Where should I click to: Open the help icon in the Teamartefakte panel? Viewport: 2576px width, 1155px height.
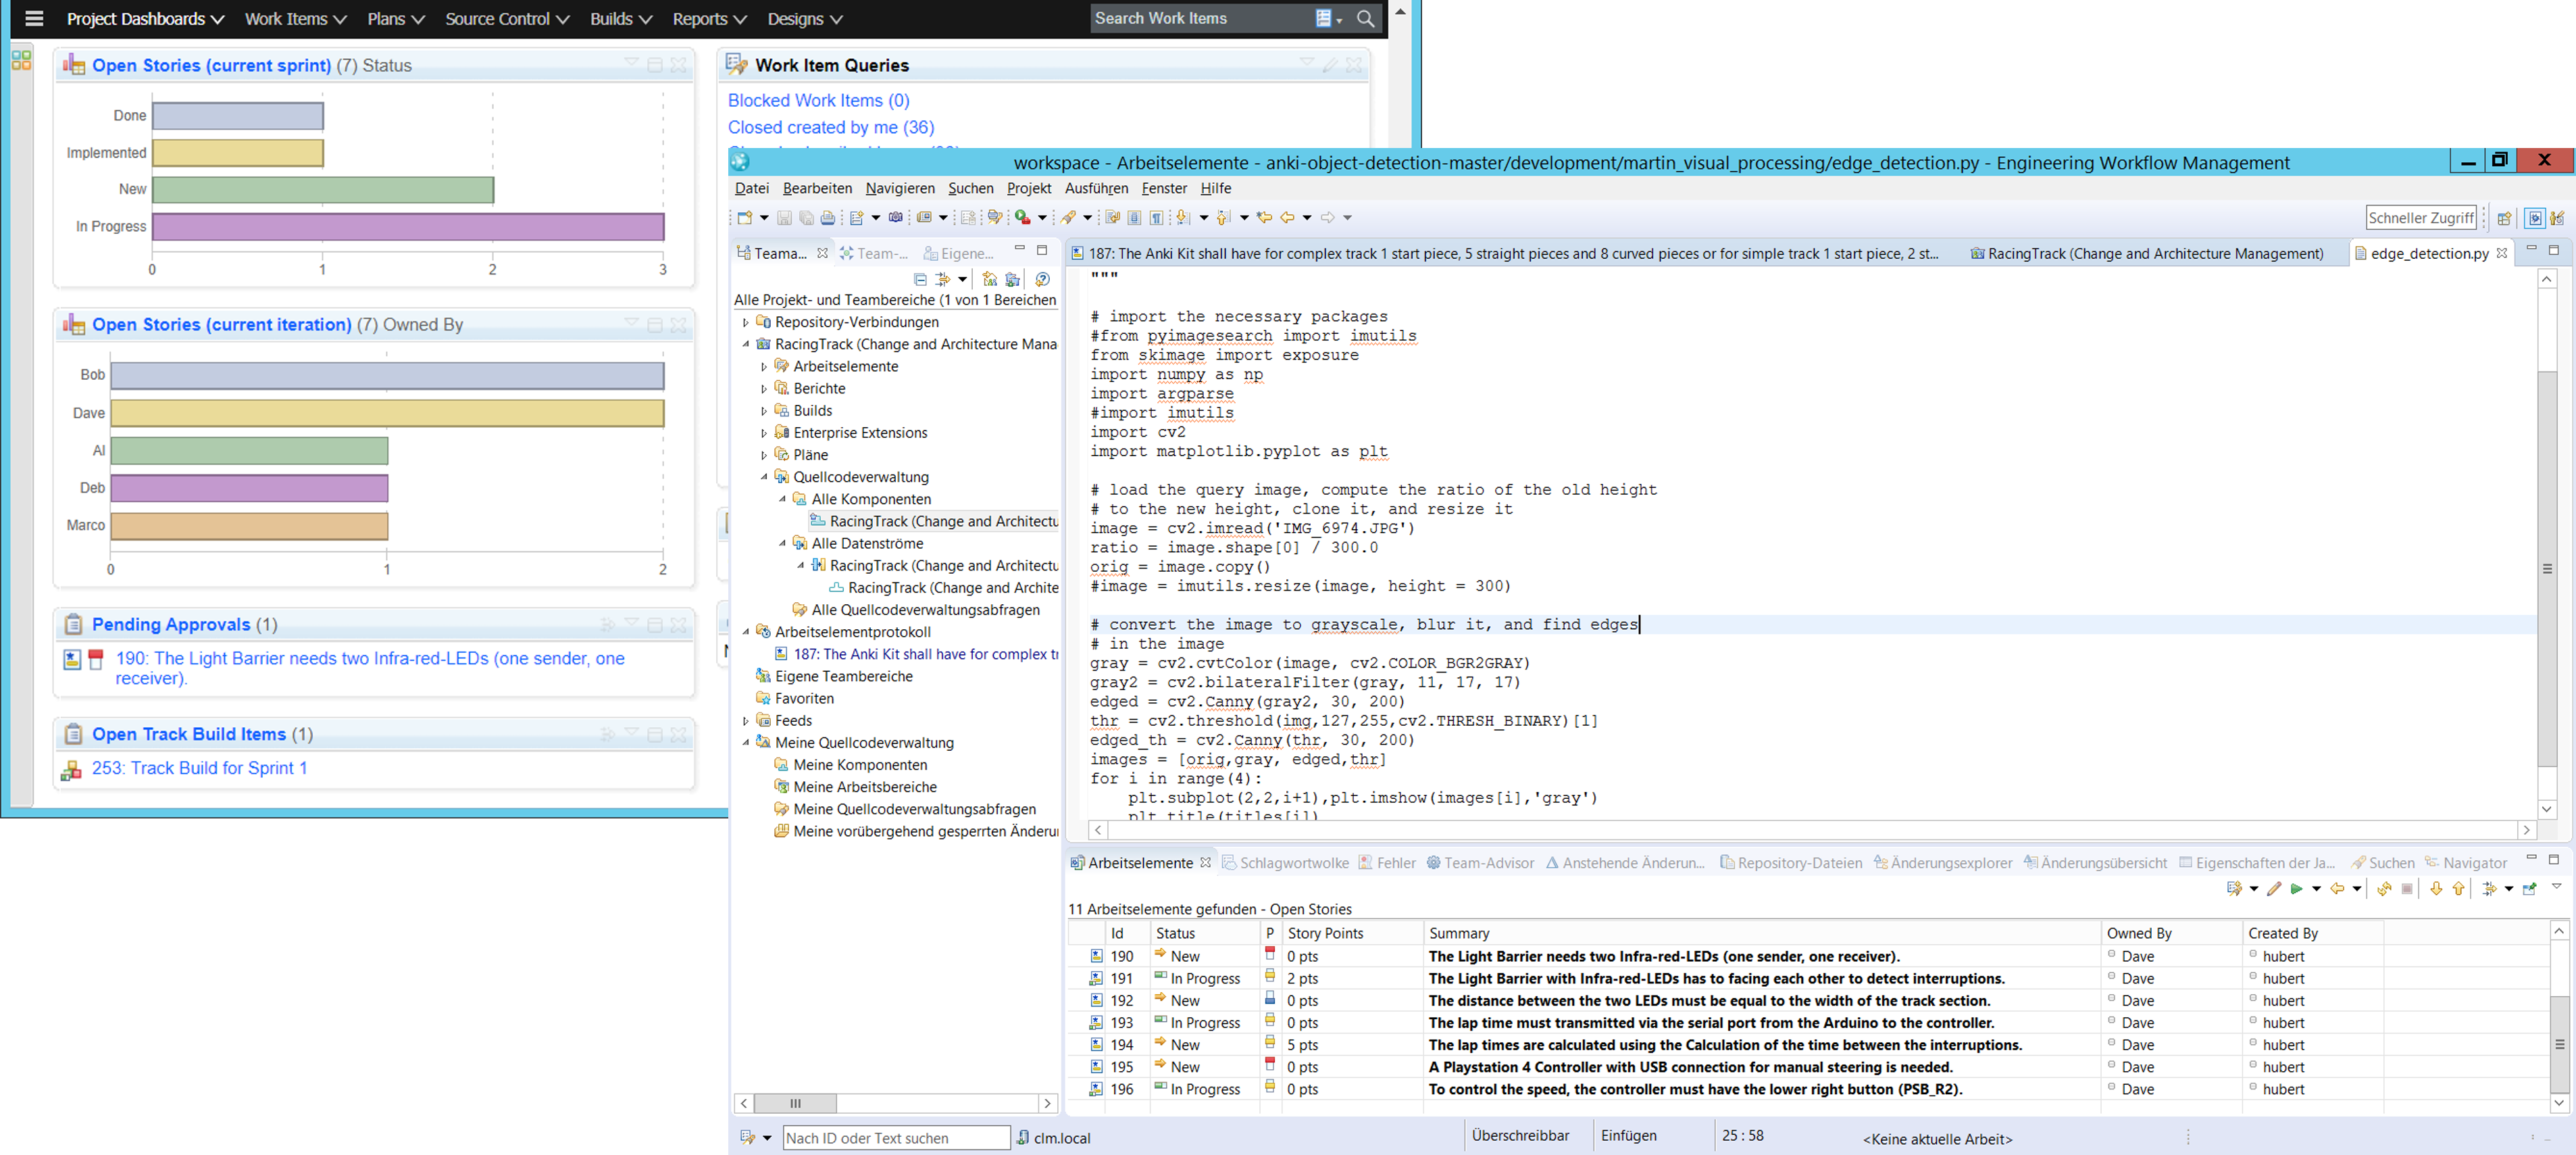point(1042,280)
